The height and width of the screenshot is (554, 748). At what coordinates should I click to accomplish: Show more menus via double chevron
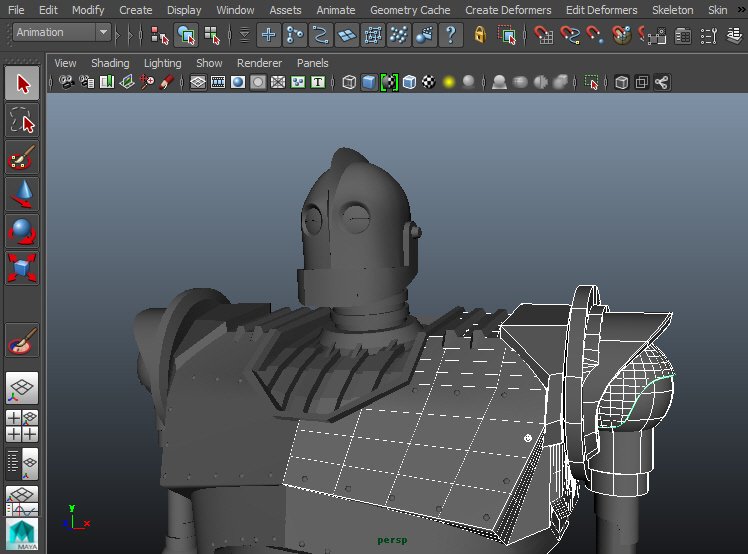pos(741,10)
